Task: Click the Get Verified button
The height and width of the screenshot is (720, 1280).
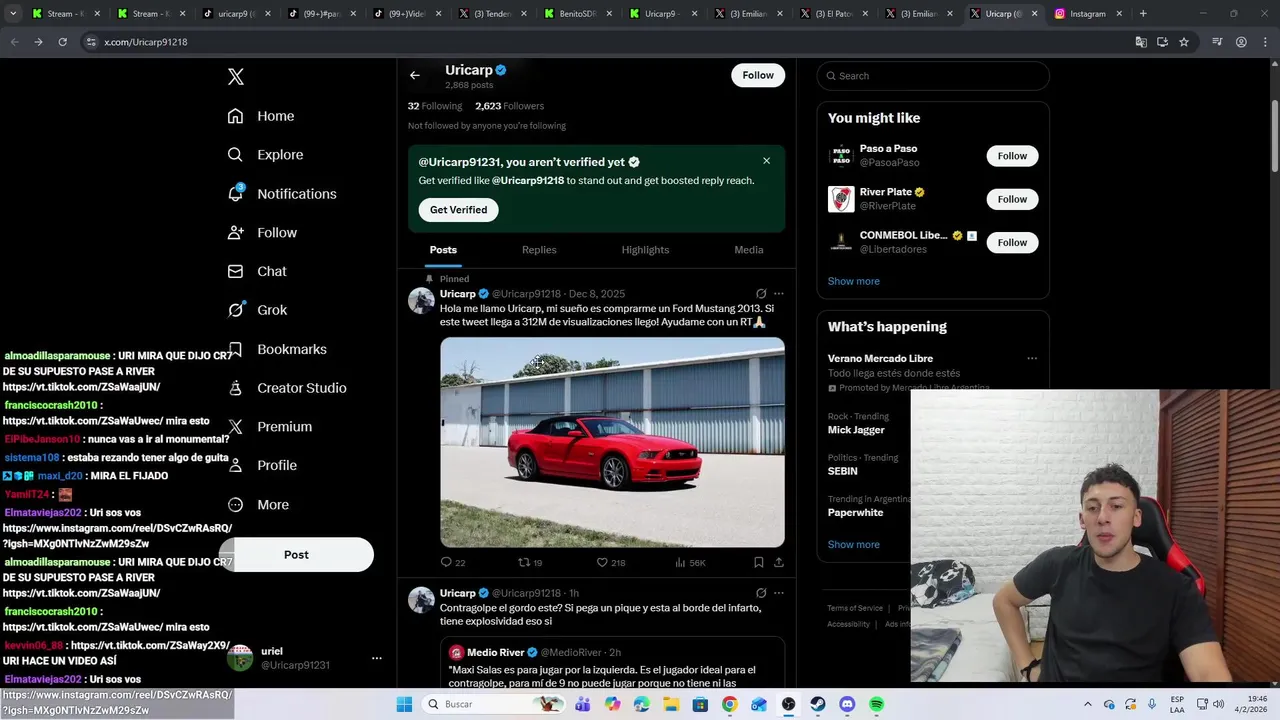Action: (458, 210)
